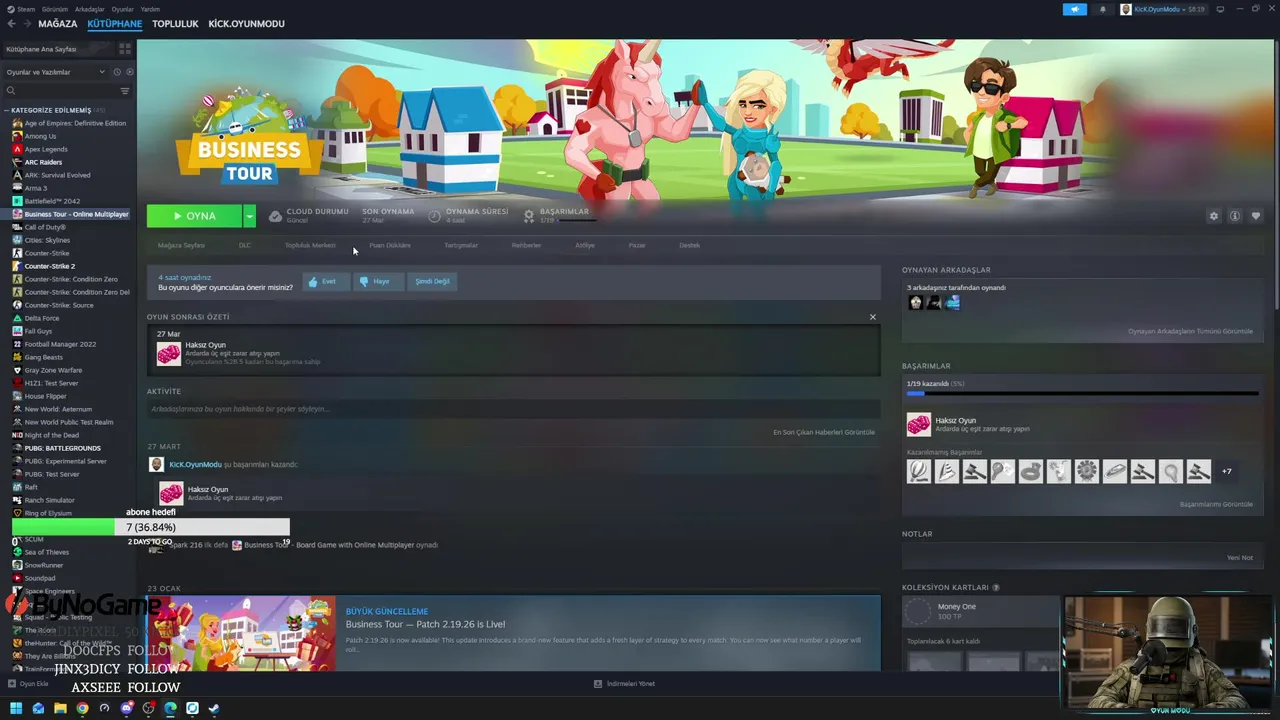Open advanced filter options in search bar
This screenshot has width=1280, height=720.
[x=125, y=91]
